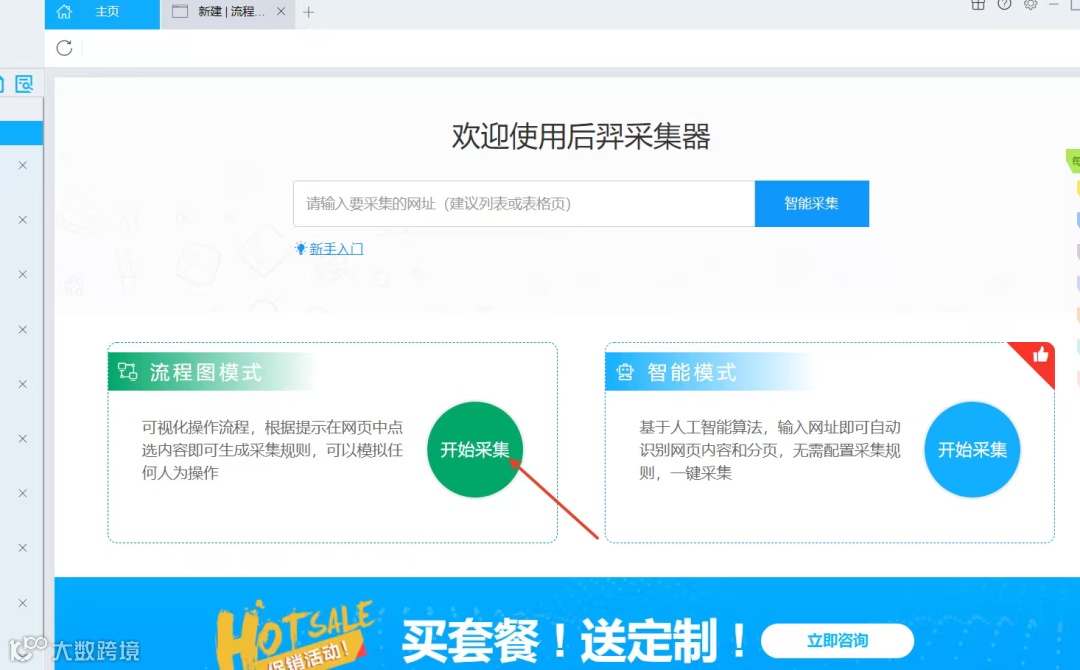
Task: Click the 流程图模式 card title
Action: pyautogui.click(x=206, y=373)
